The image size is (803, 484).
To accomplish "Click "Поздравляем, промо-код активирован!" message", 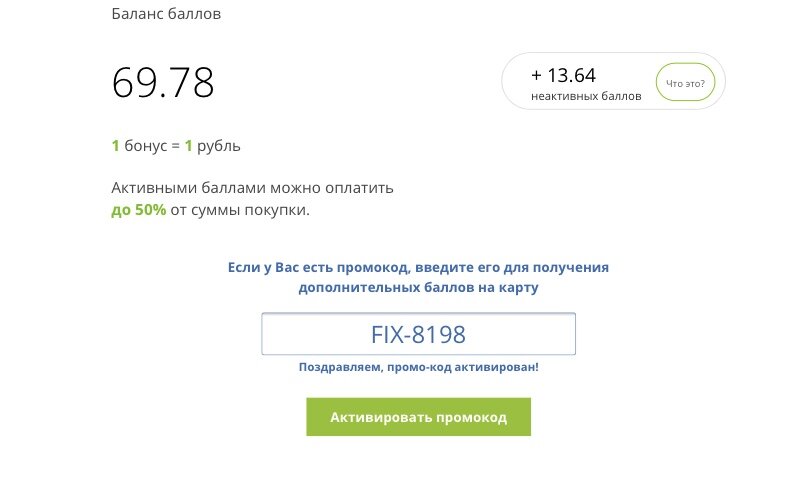I will [x=418, y=367].
